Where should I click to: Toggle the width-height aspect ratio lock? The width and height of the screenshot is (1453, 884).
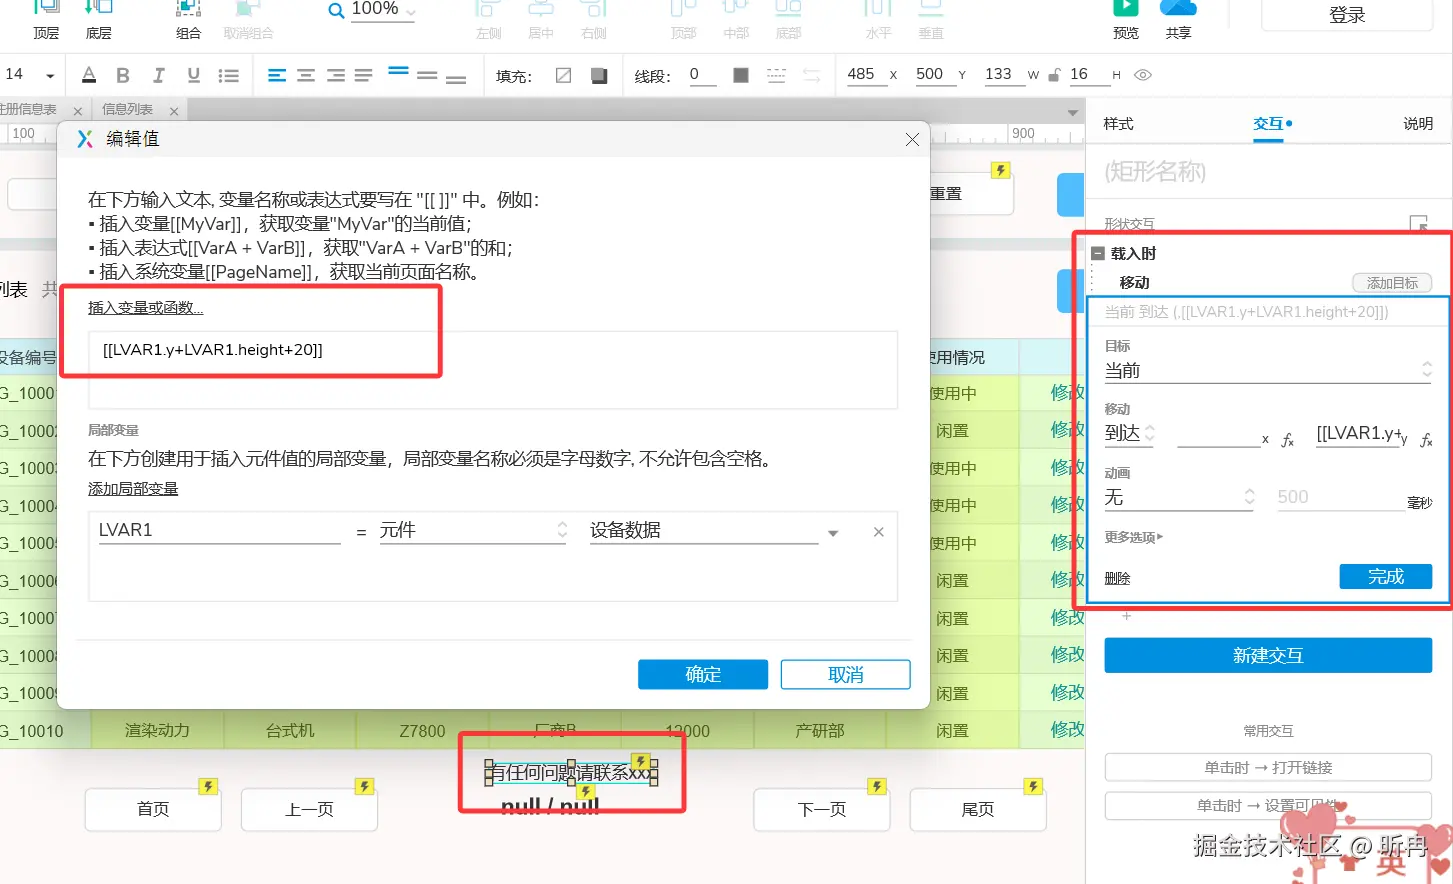click(x=1054, y=75)
